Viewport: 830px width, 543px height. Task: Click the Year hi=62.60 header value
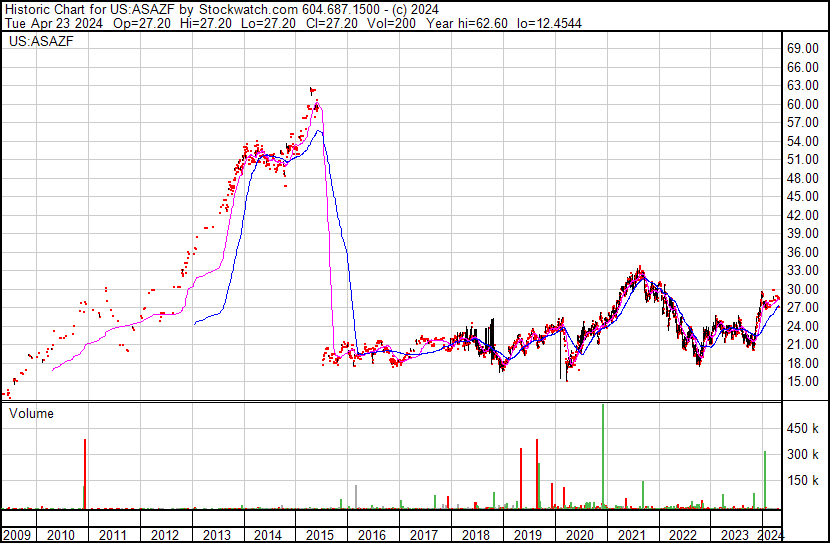467,23
